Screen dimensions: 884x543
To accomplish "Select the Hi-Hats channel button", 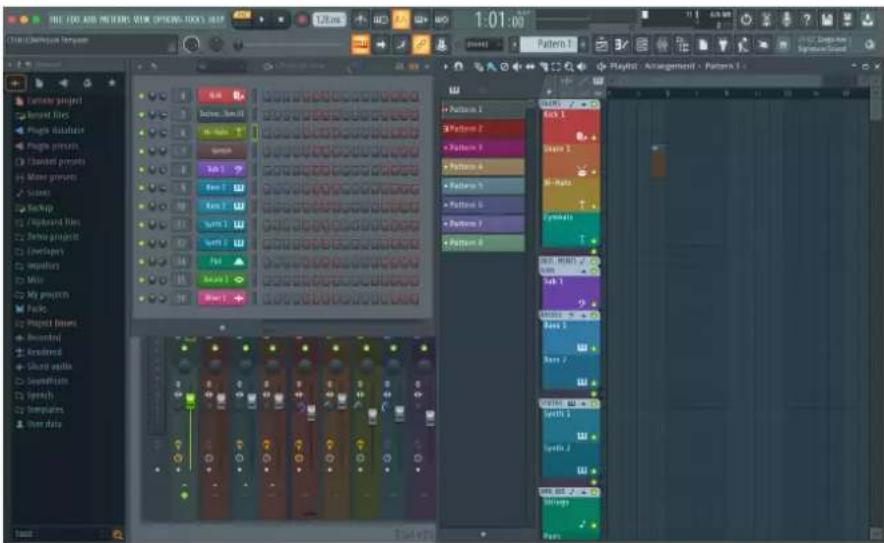I will [222, 133].
